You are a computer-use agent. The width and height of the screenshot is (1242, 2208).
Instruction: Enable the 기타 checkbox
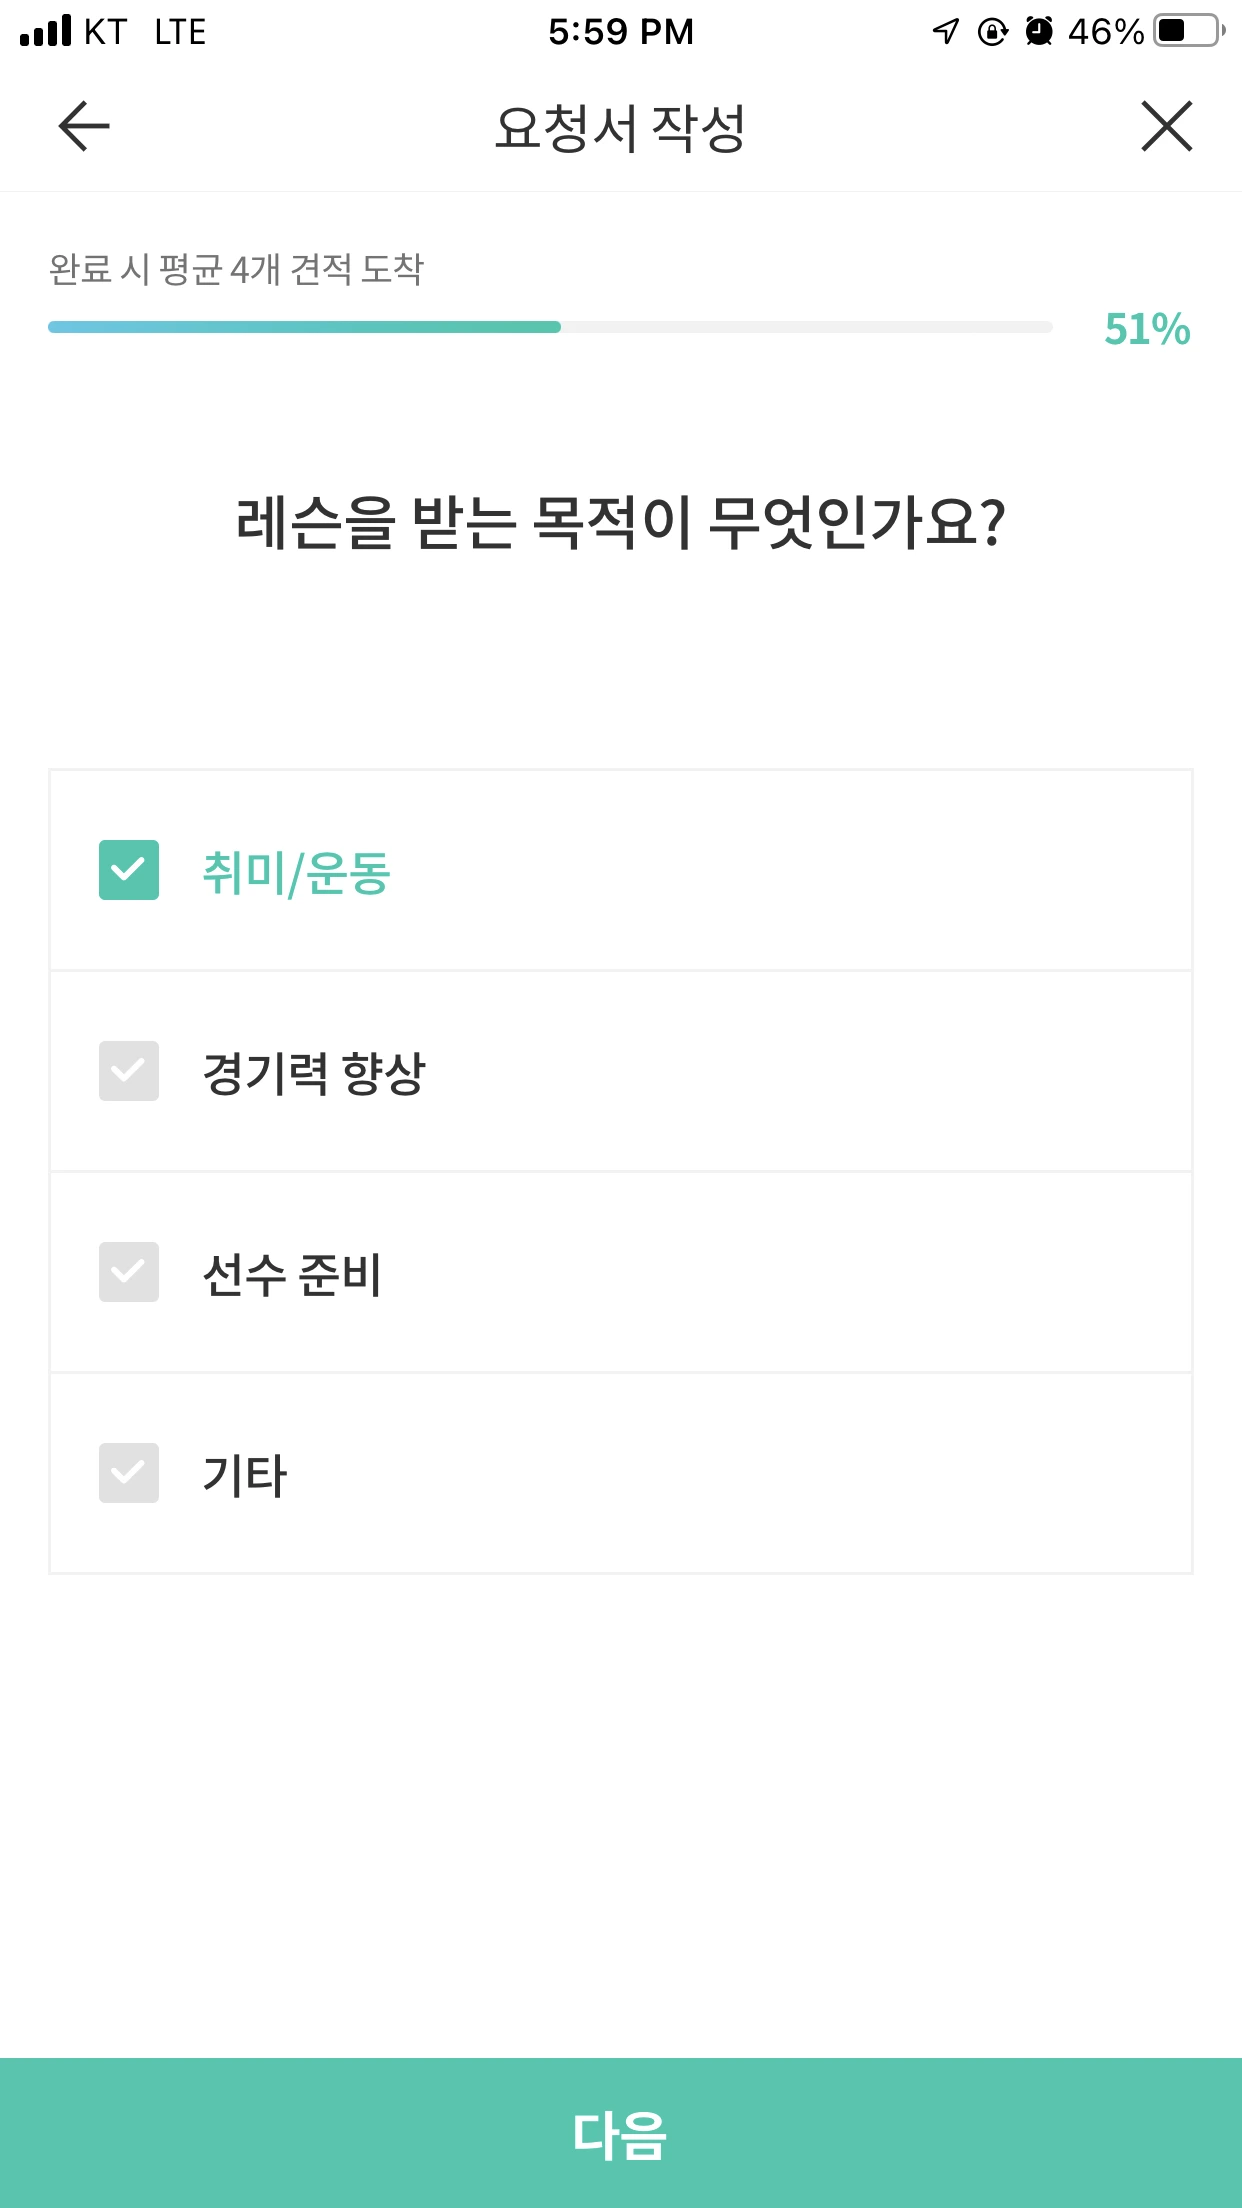coord(129,1473)
